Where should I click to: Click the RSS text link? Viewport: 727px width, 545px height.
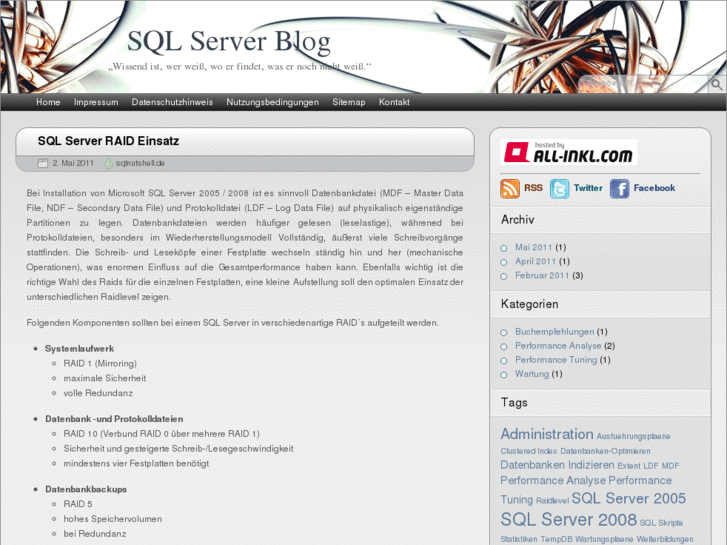click(x=533, y=188)
